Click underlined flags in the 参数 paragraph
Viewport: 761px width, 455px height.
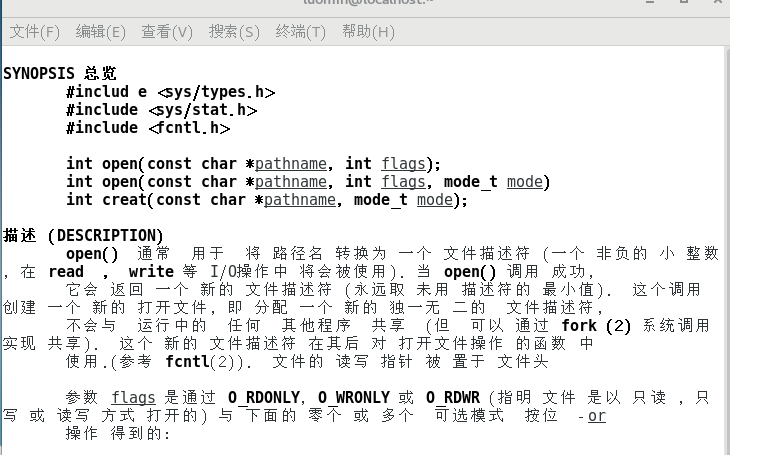[133, 398]
